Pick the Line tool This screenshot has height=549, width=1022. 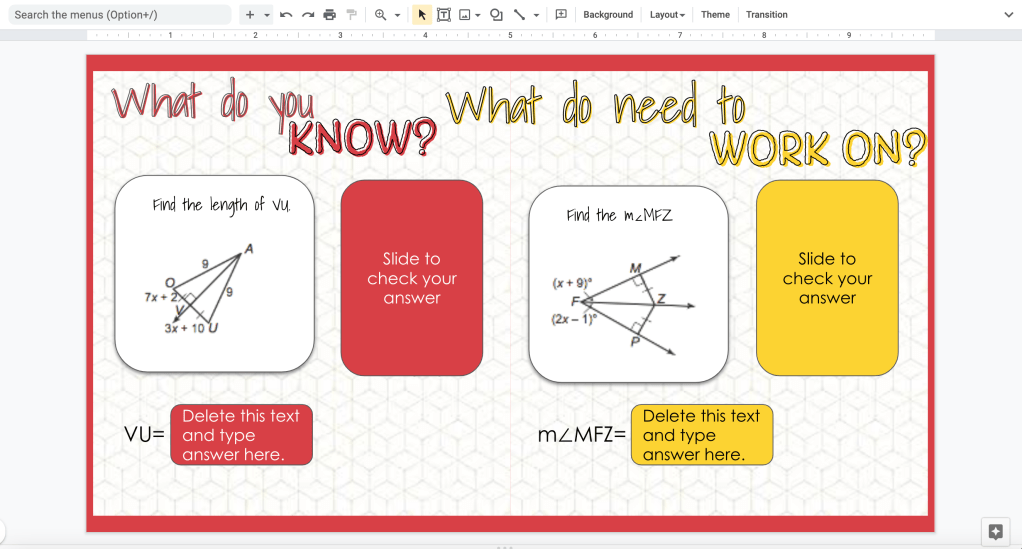pyautogui.click(x=519, y=15)
